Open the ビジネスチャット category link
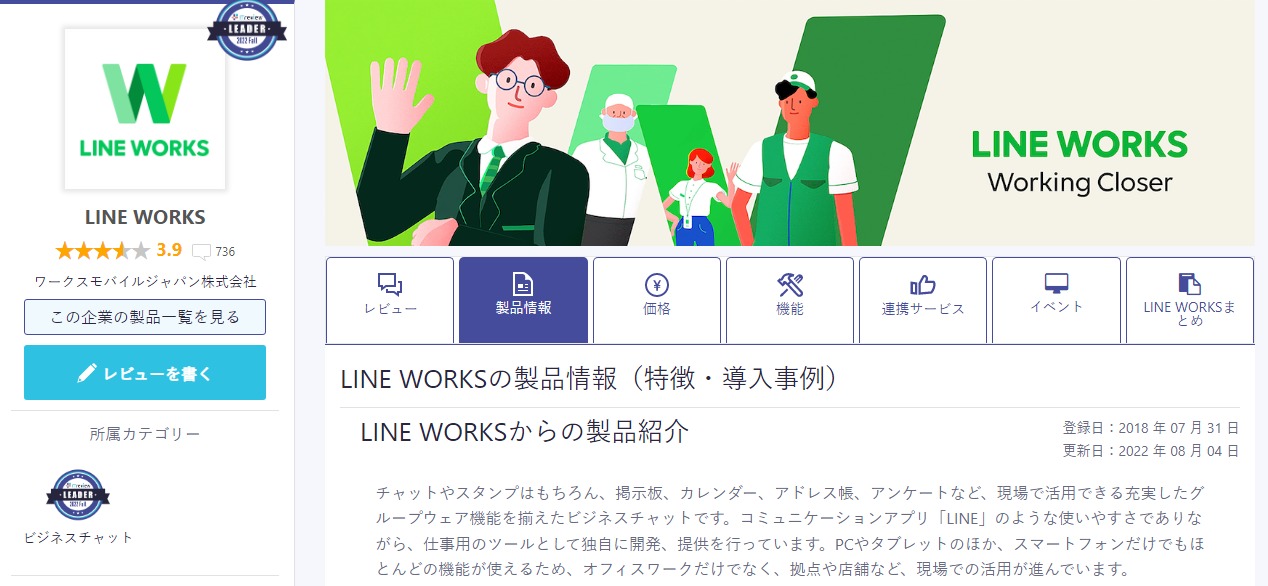The image size is (1268, 586). (78, 537)
